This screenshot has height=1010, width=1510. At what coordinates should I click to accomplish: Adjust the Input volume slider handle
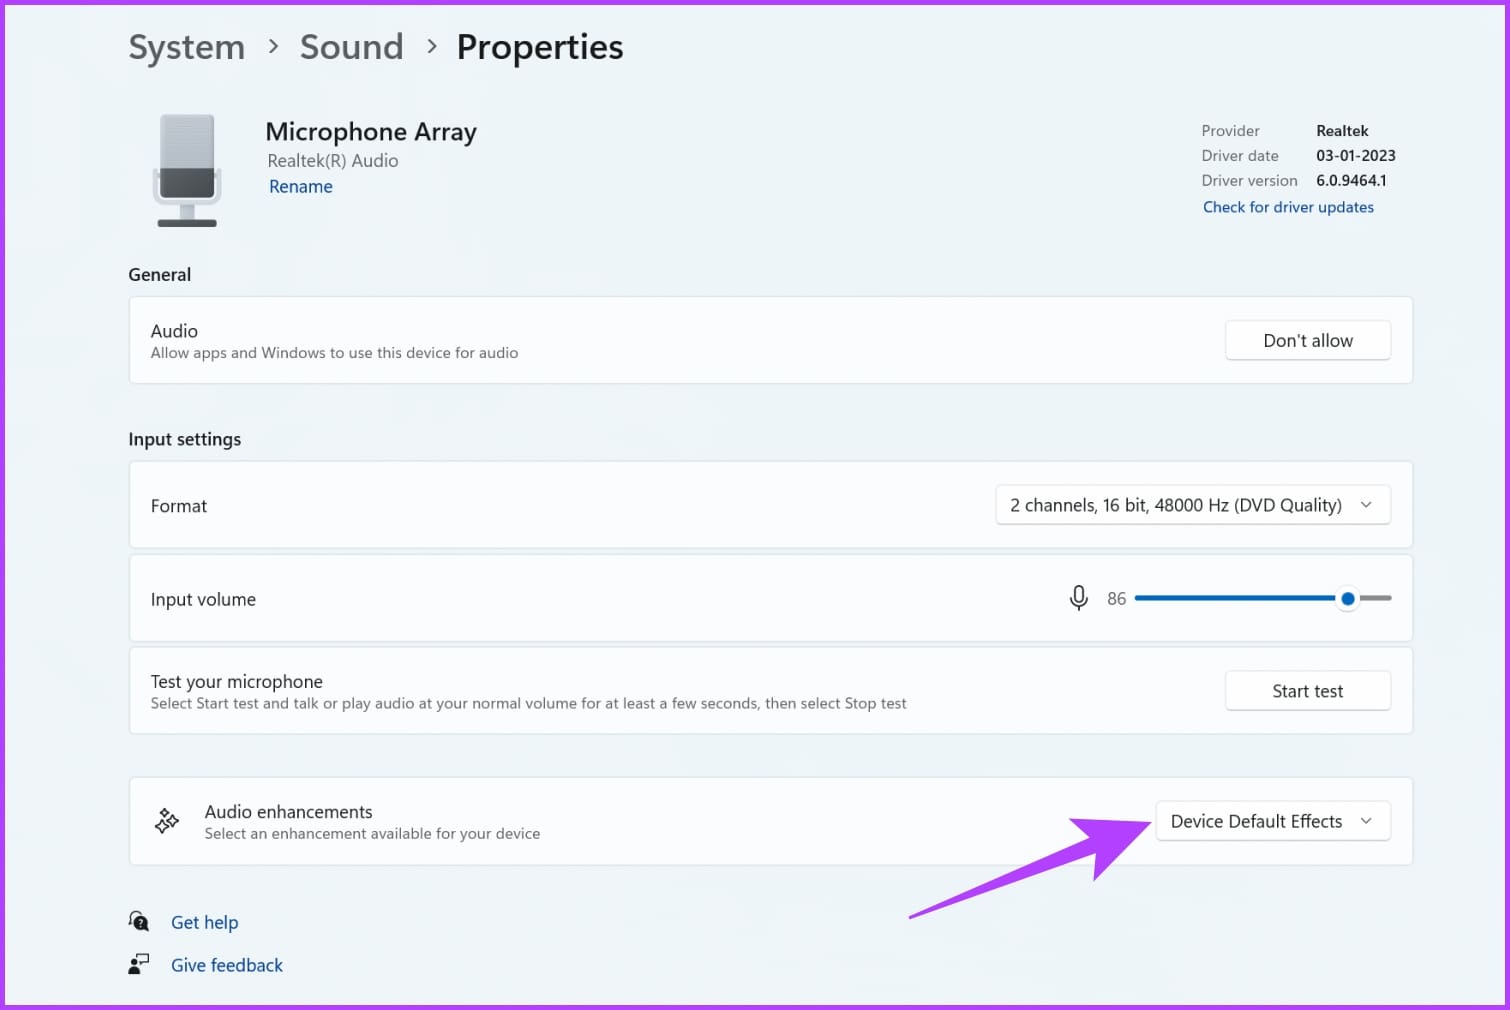[x=1347, y=598]
